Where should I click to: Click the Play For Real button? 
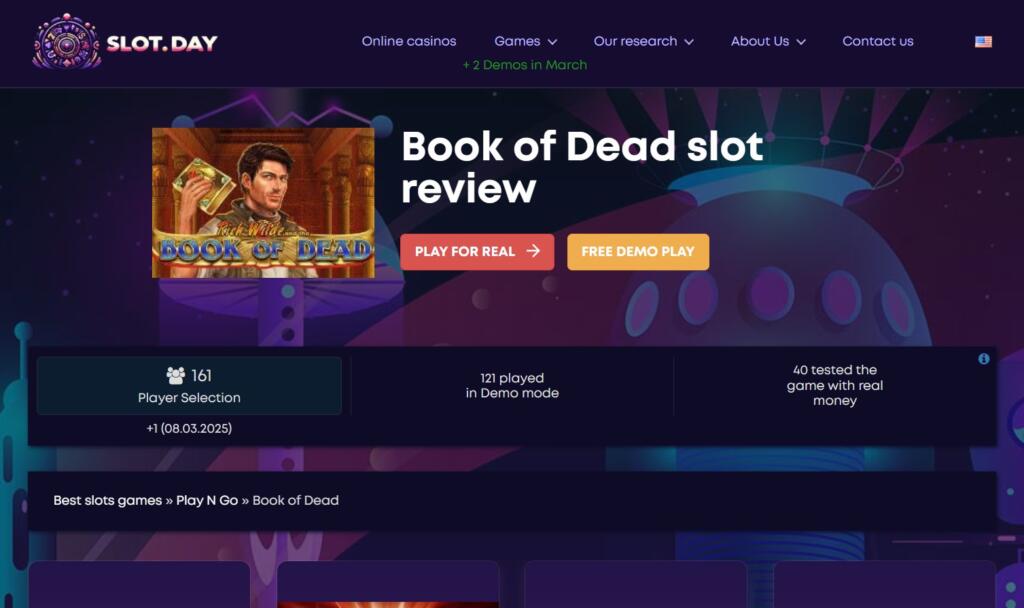click(x=477, y=251)
